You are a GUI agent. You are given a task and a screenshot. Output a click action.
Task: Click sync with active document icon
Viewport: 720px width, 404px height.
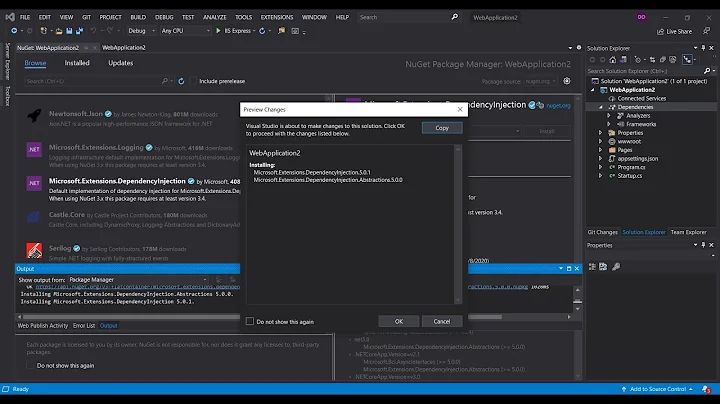click(652, 60)
